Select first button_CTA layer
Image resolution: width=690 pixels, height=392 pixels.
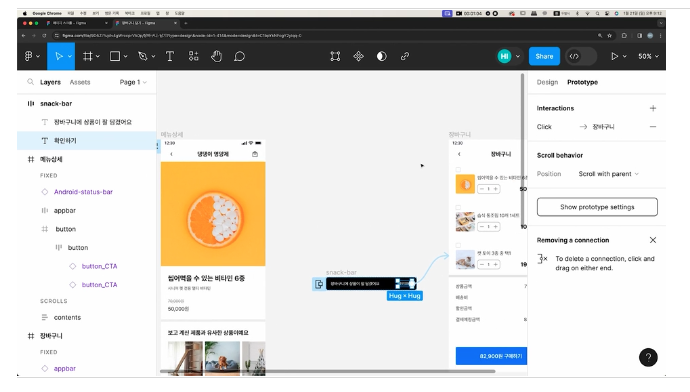99,266
